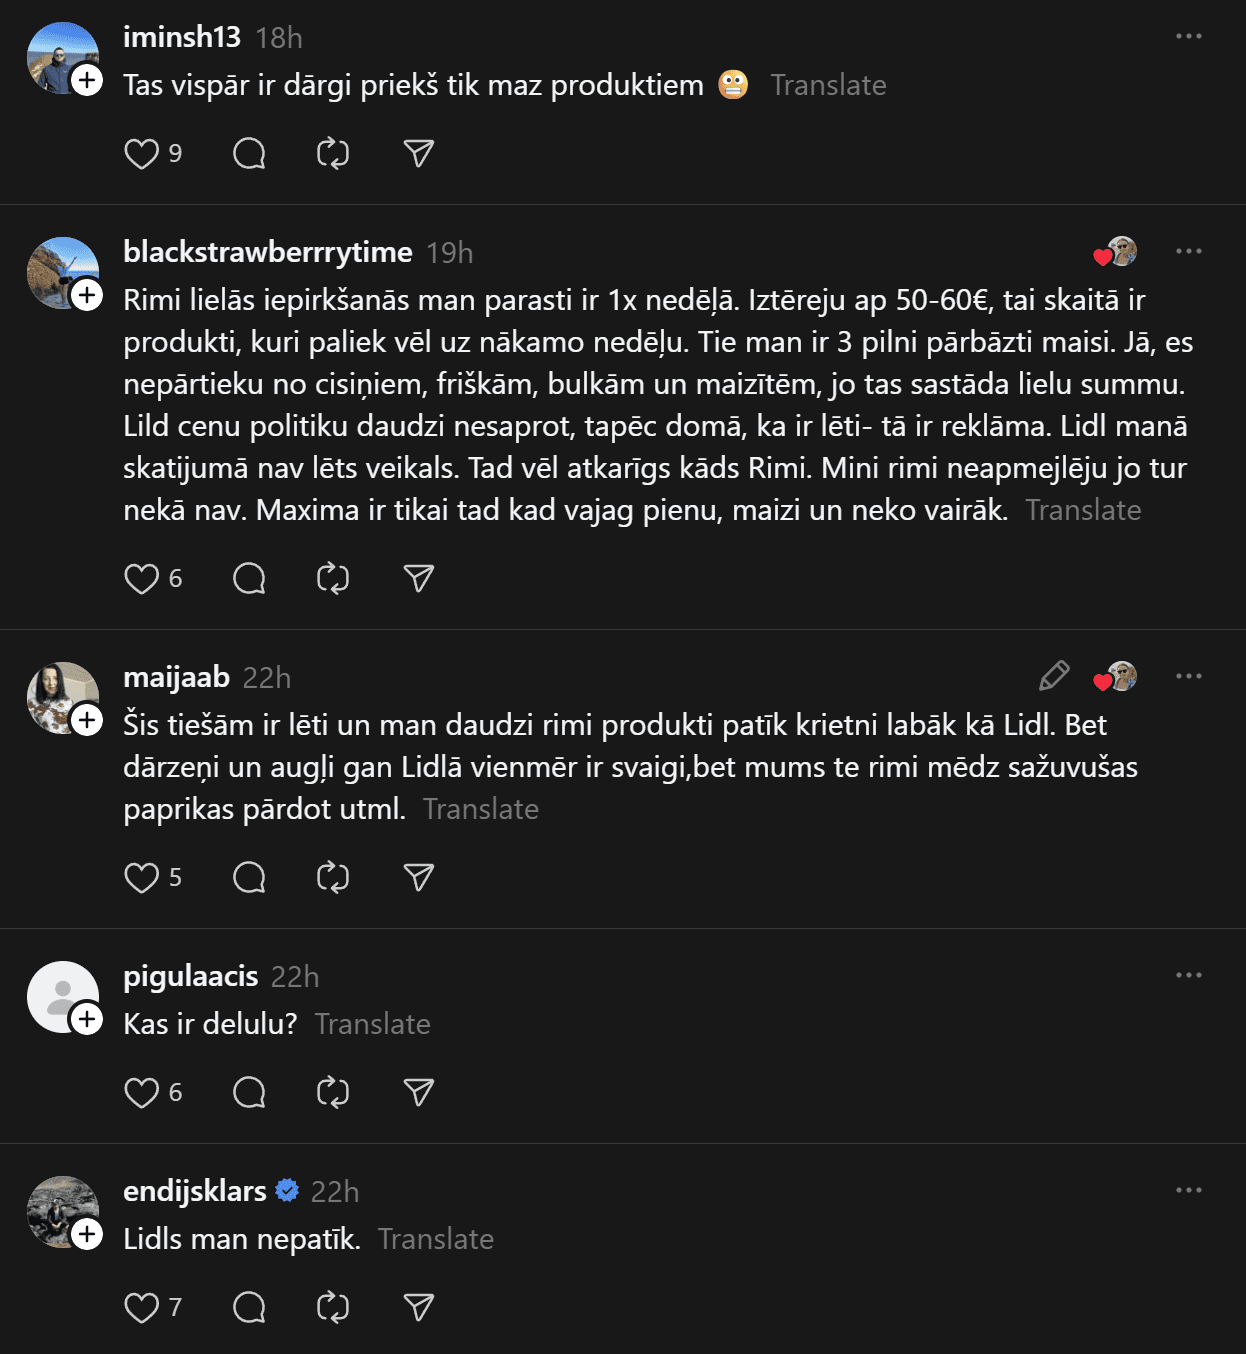
Task: Reply to pigulaacis's "Kas ir delulu?" comment
Action: coord(249,1093)
